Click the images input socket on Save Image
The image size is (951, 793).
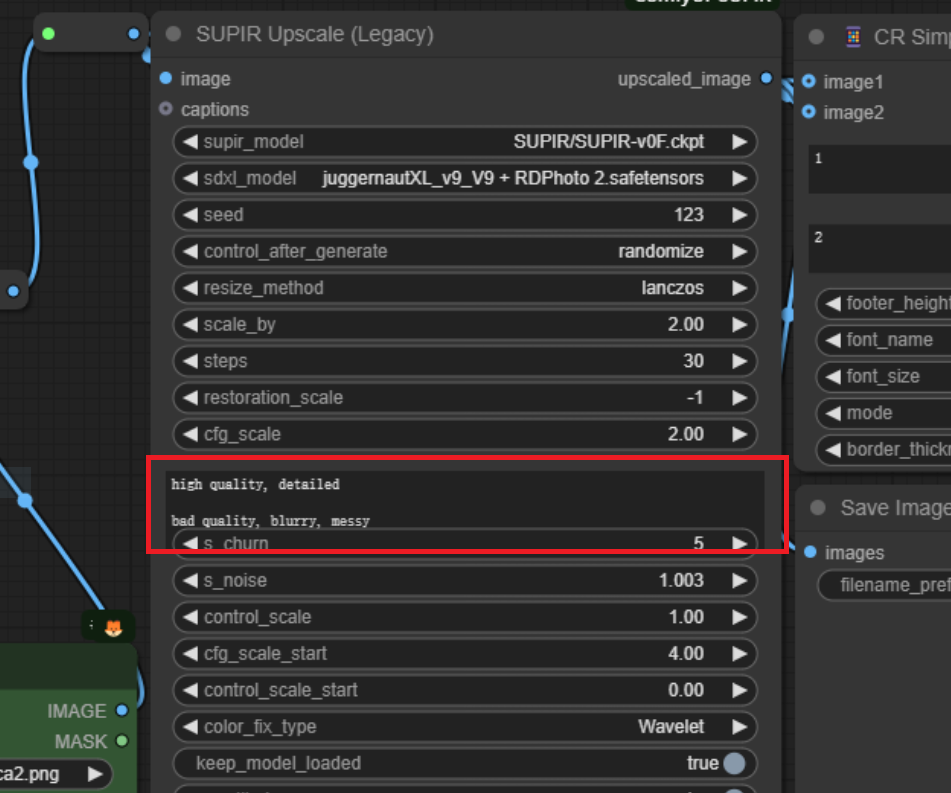point(808,552)
